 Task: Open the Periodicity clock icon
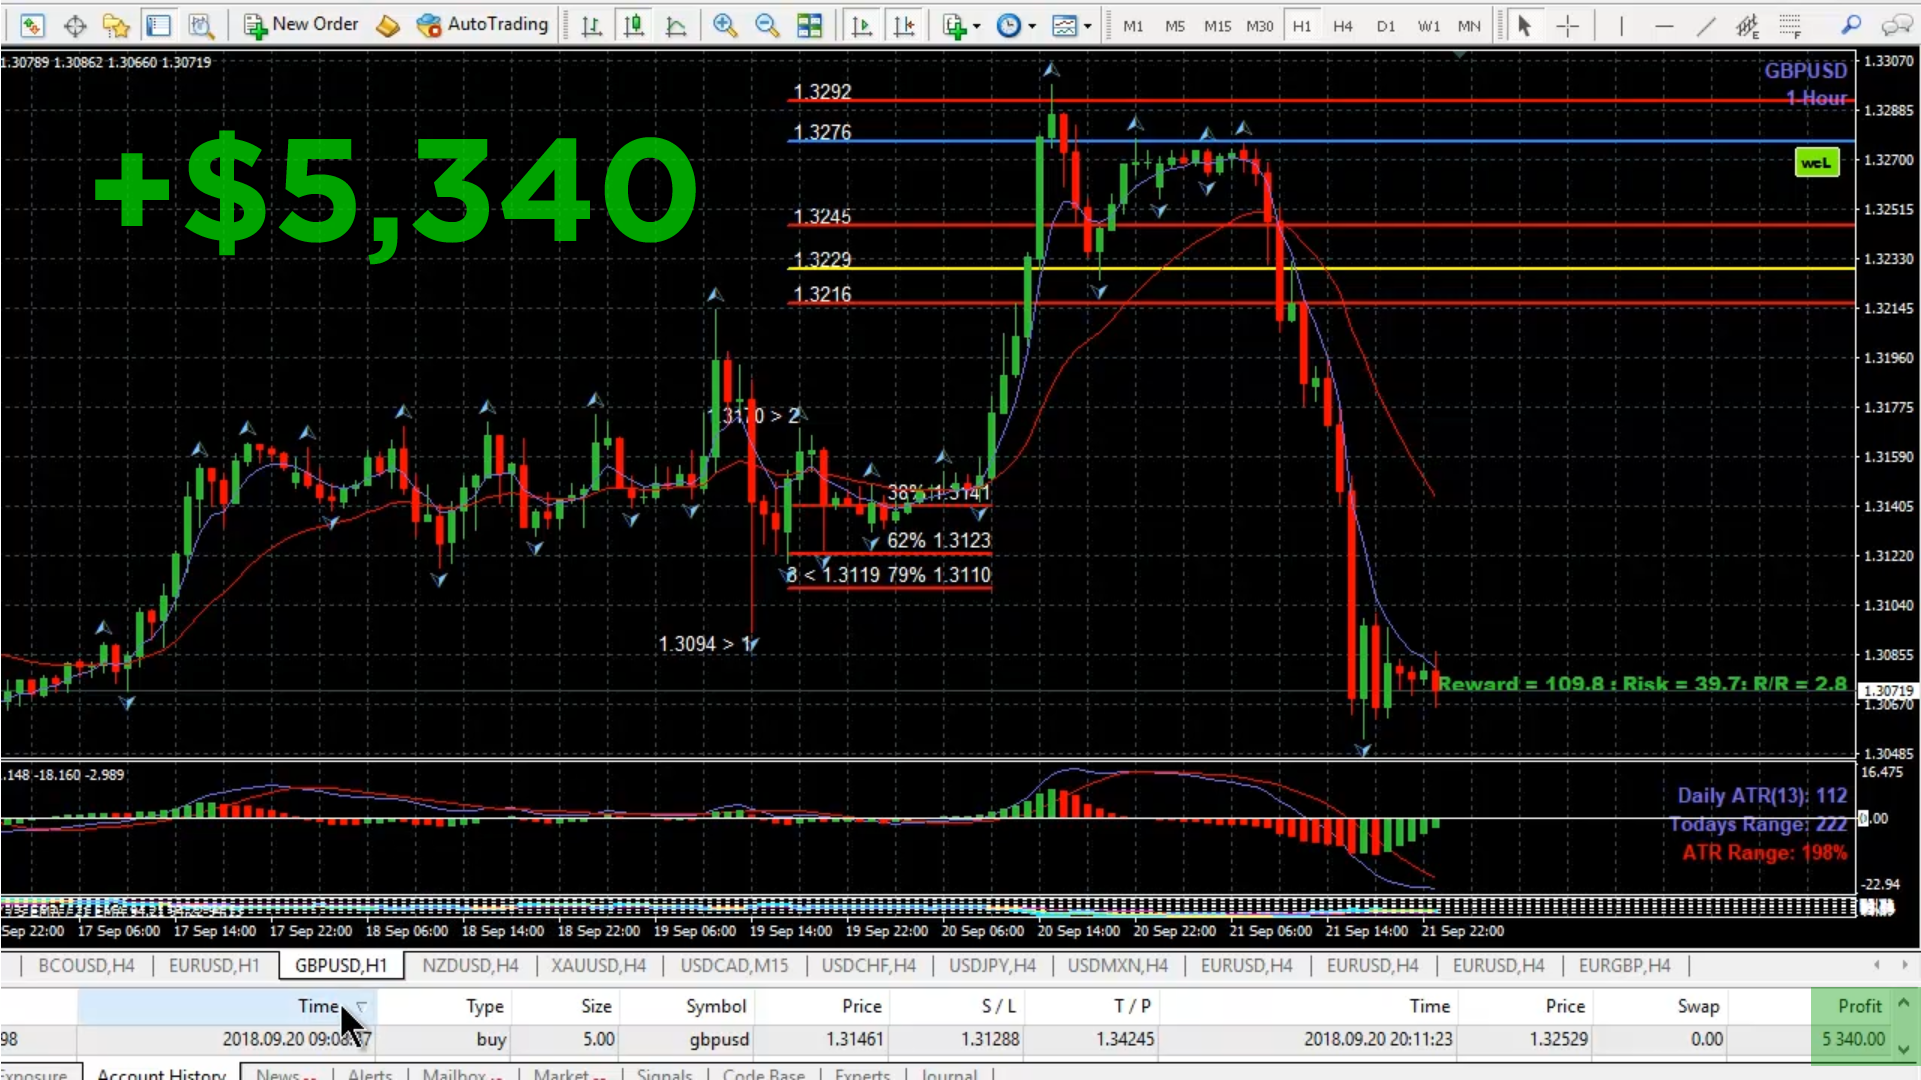tap(1009, 25)
